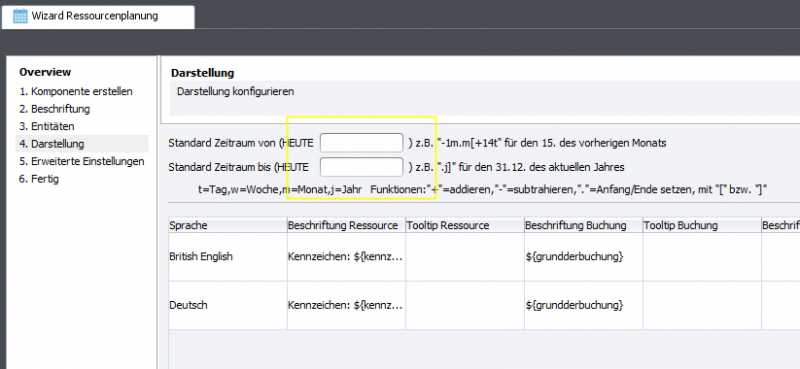The width and height of the screenshot is (800, 369).
Task: Go to step 2. Beschriftung
Action: (x=55, y=109)
